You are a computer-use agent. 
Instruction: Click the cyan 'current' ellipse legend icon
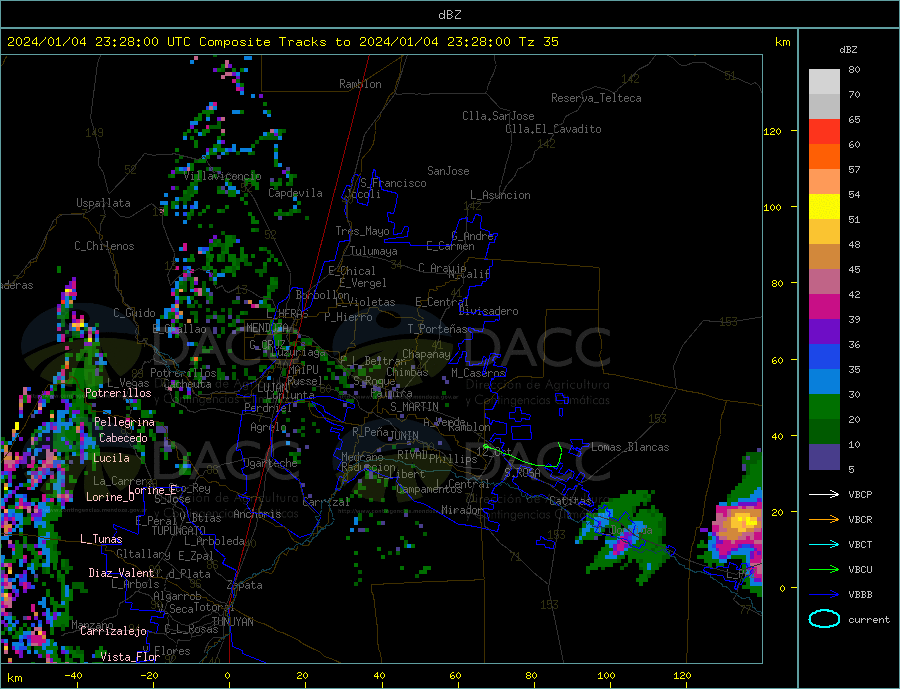tap(824, 619)
